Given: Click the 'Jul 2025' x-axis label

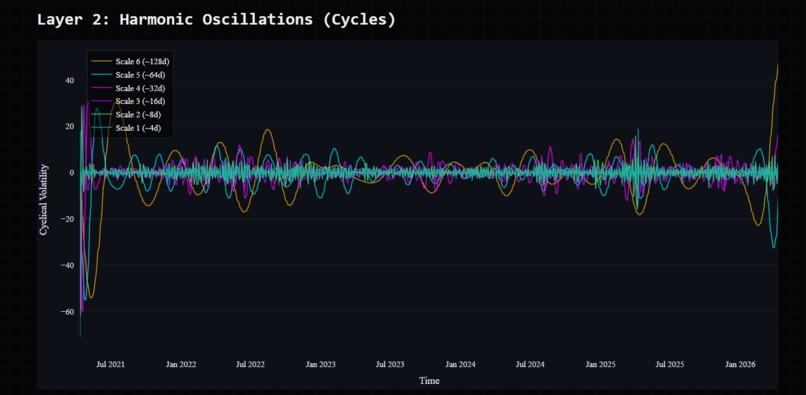Looking at the screenshot, I should pyautogui.click(x=670, y=364).
